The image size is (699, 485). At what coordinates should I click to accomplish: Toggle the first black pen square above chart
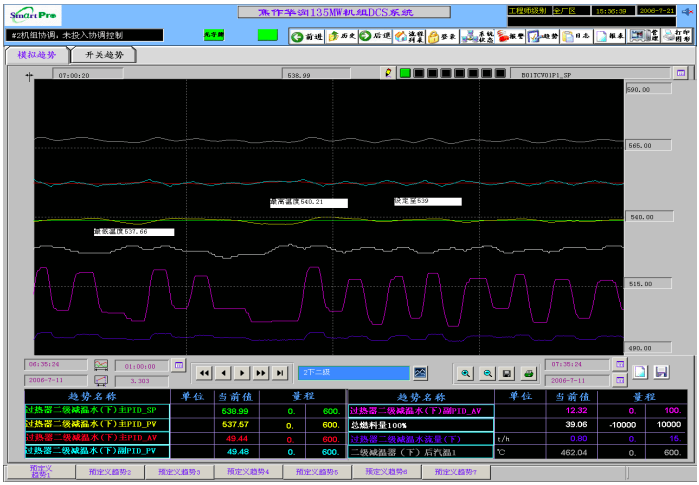(x=419, y=73)
